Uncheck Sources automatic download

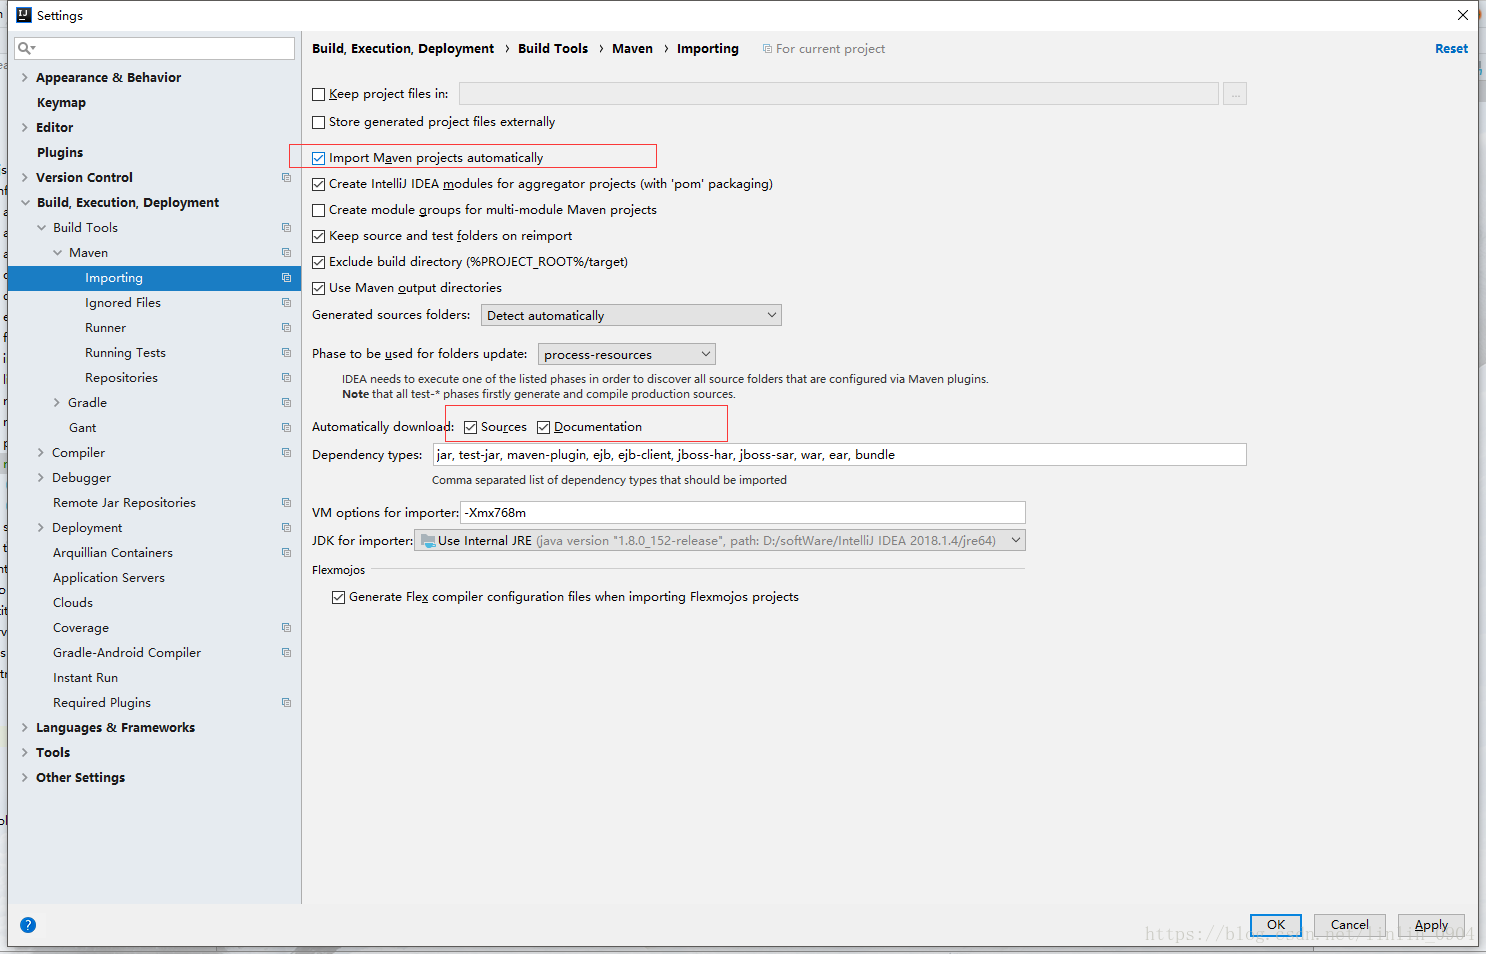point(471,427)
